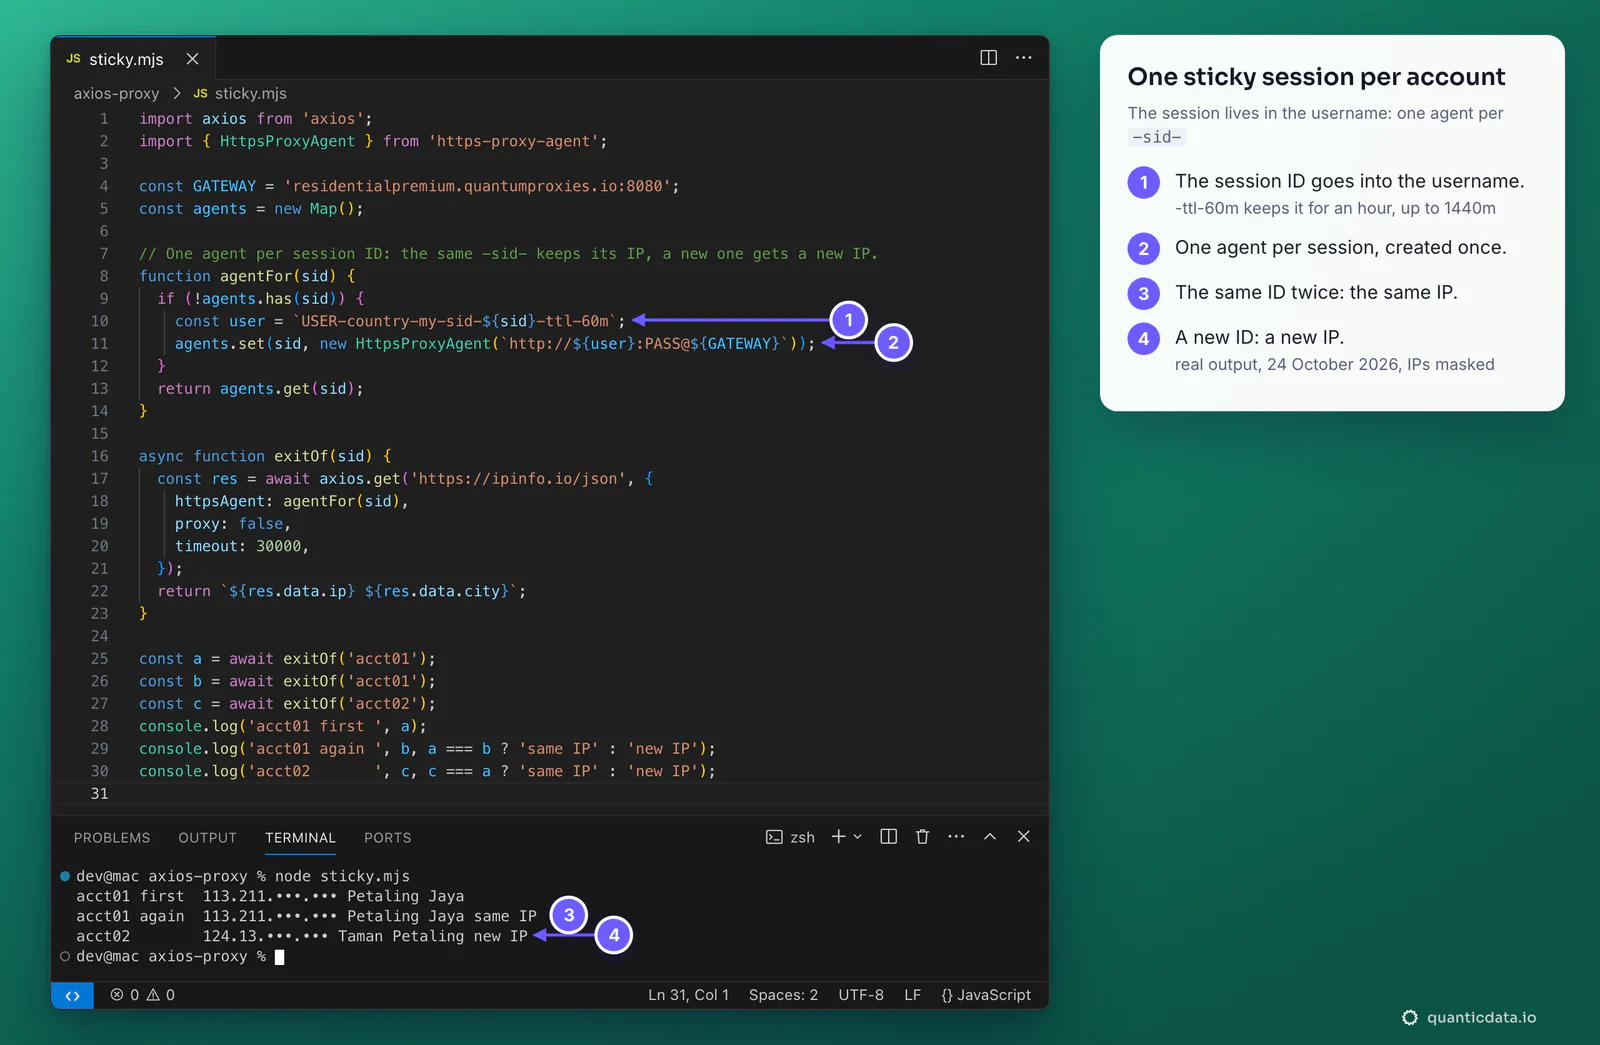Switch to the PORTS panel tab
This screenshot has width=1600, height=1045.
tap(387, 838)
